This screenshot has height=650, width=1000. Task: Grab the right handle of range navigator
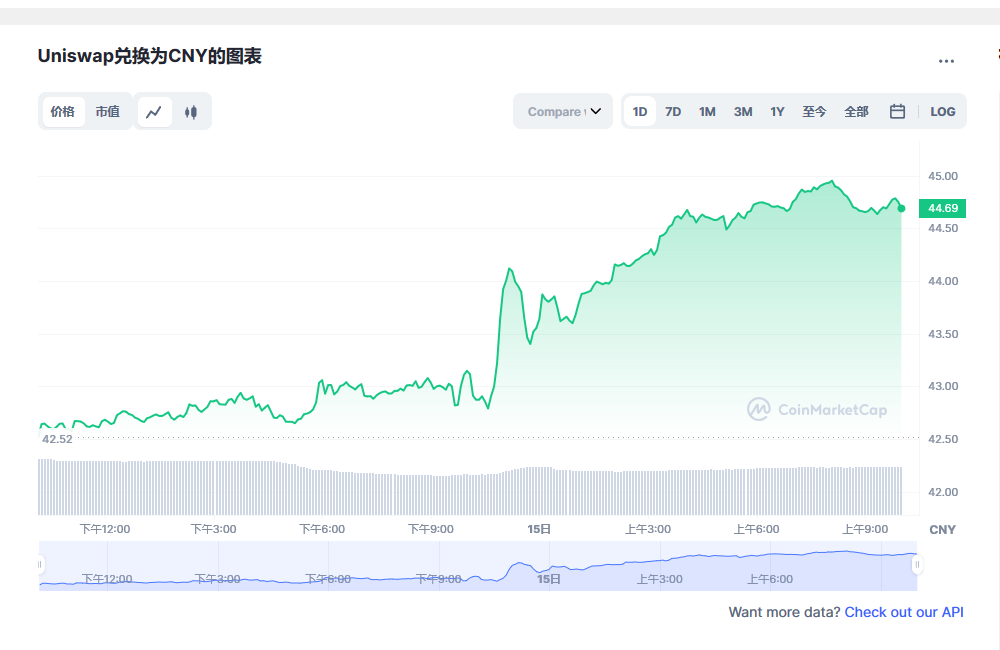click(x=917, y=565)
